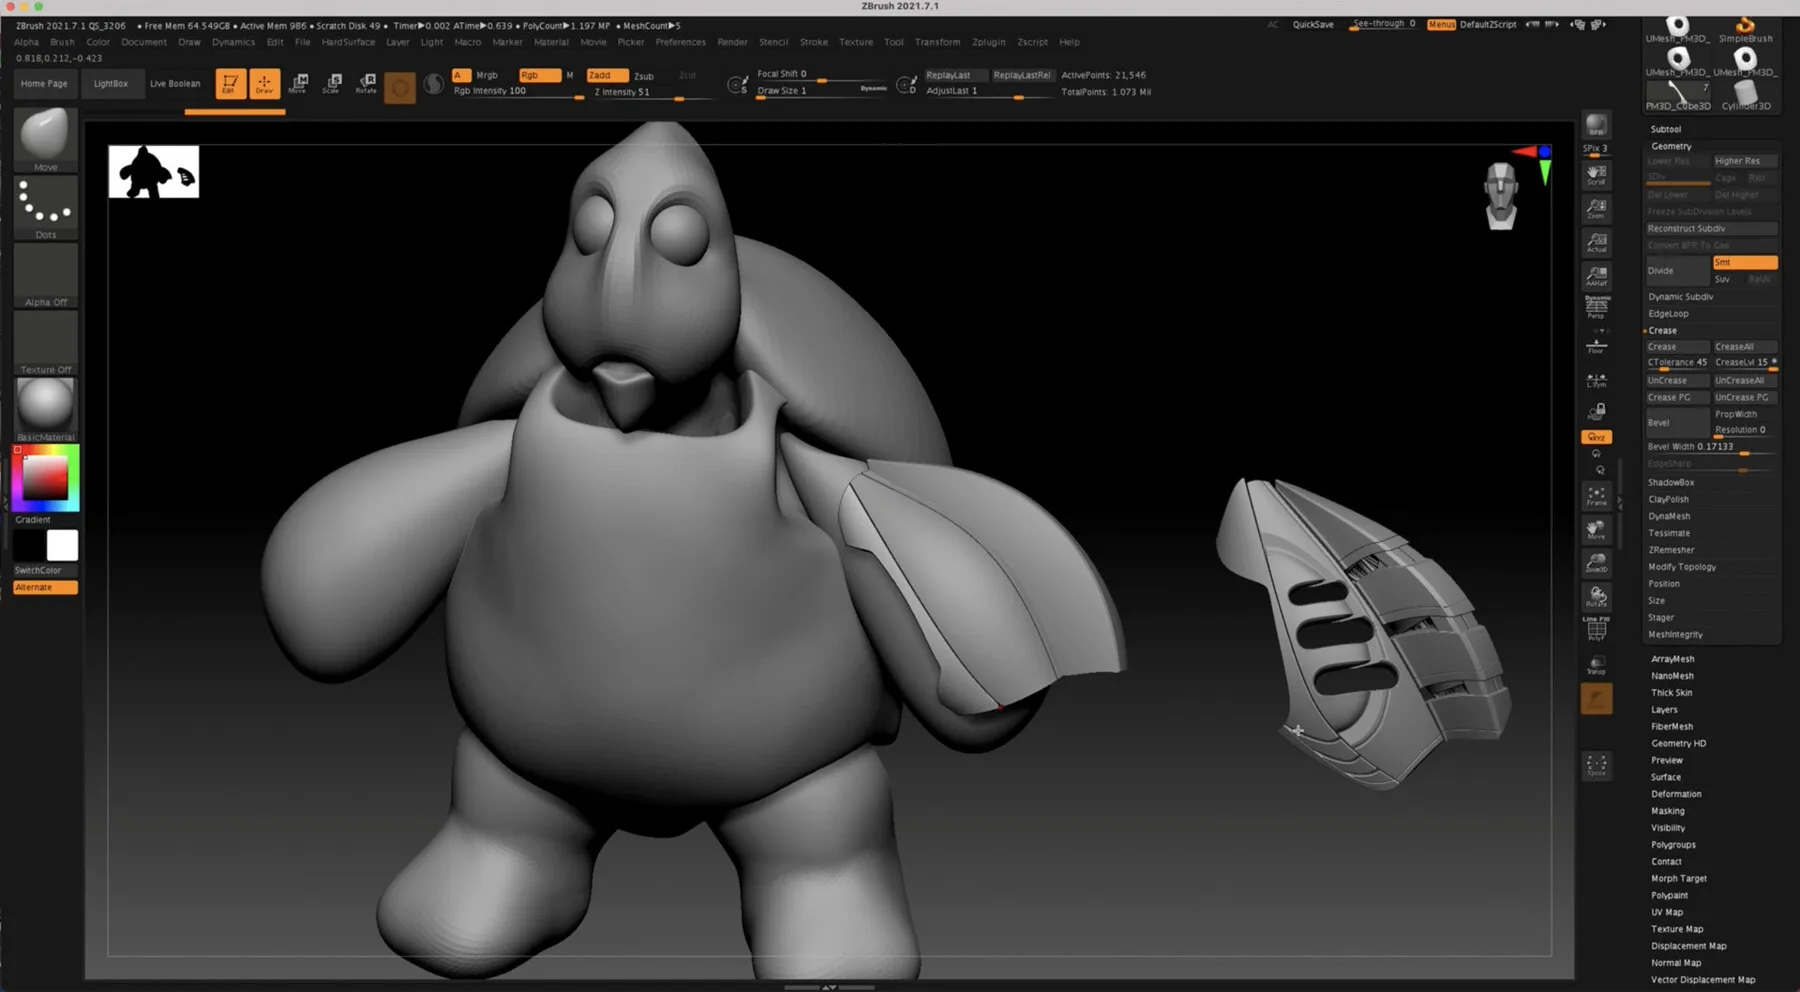This screenshot has width=1800, height=992.
Task: Click the BPR render icon
Action: click(1596, 126)
